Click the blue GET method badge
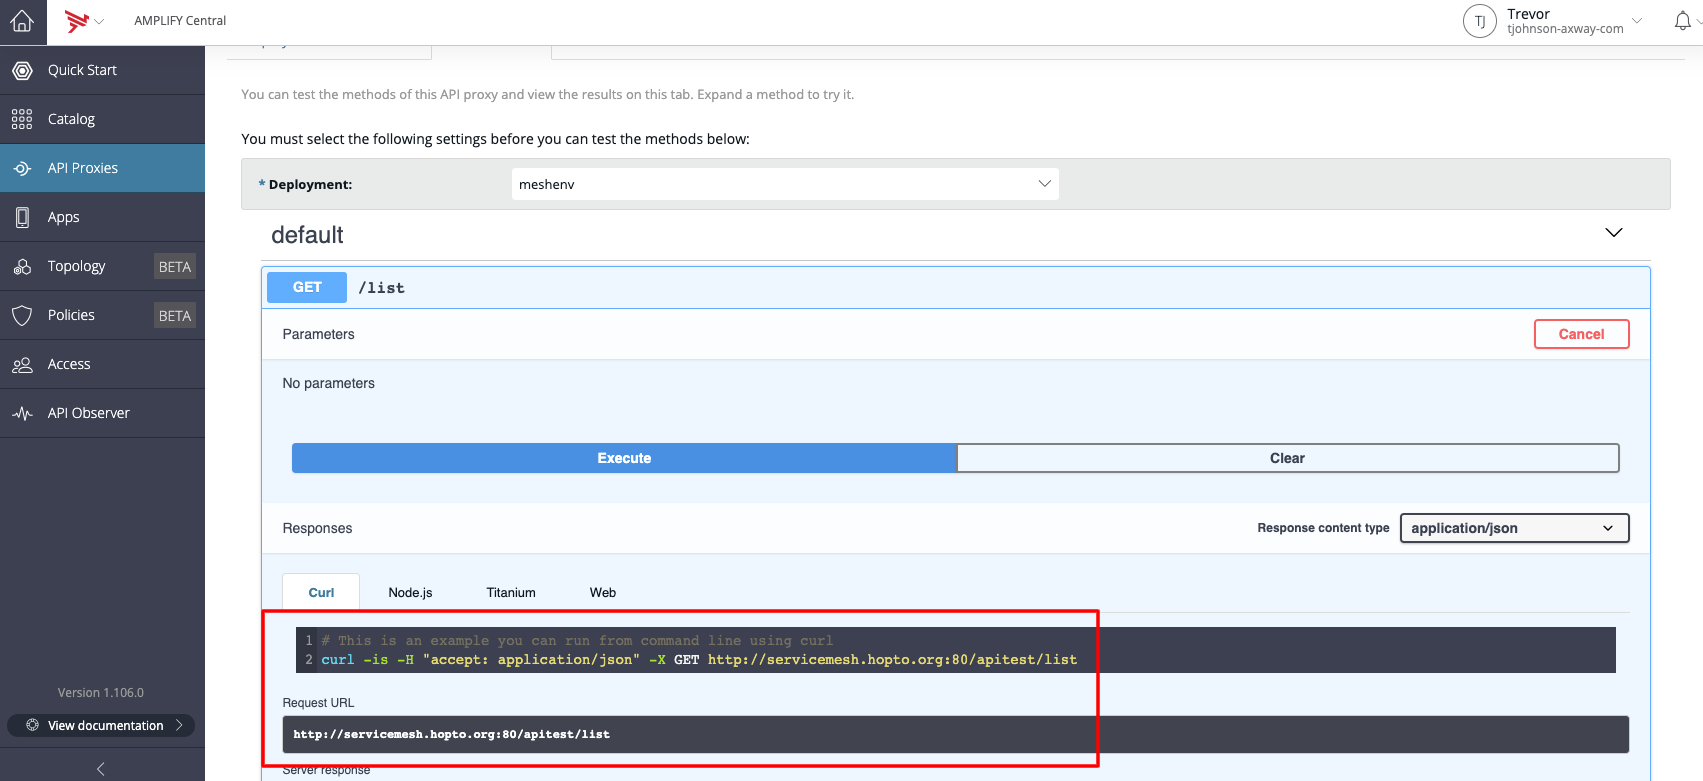 pyautogui.click(x=307, y=287)
